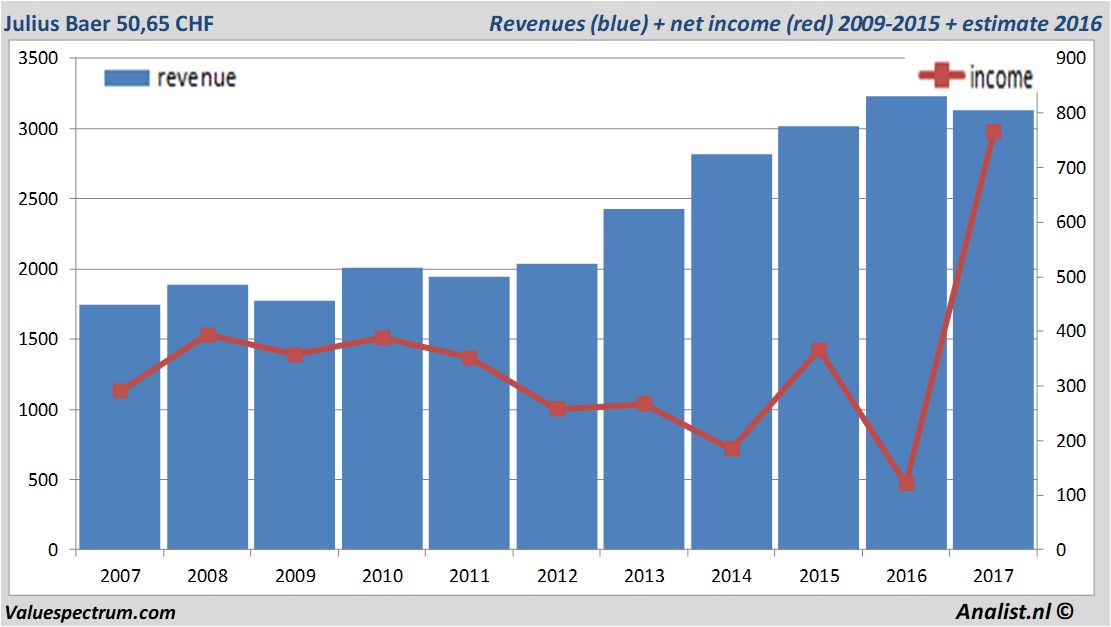Select the 2012 revenue bar

coord(557,407)
